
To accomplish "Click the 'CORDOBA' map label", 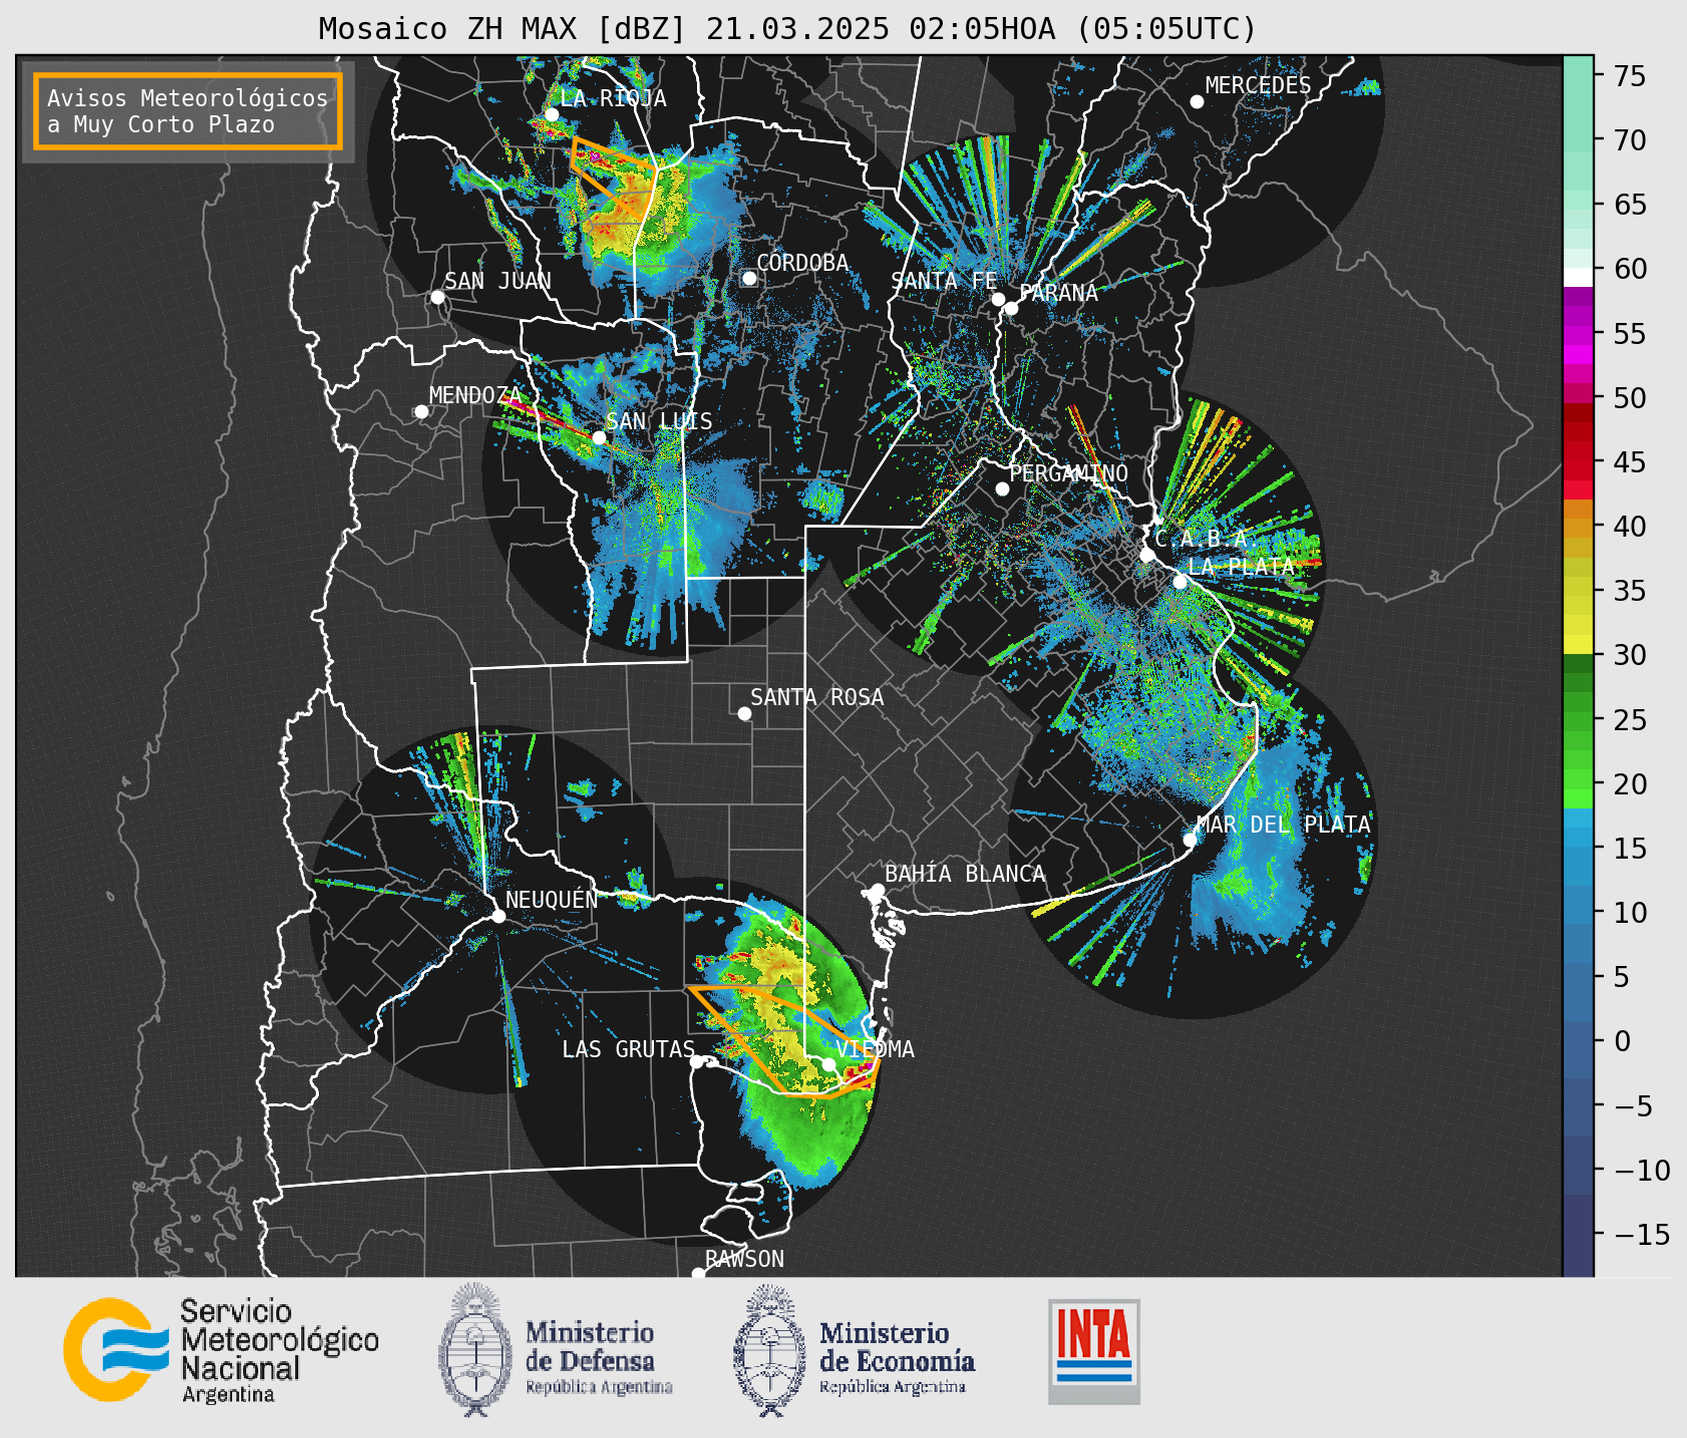I will 802,262.
